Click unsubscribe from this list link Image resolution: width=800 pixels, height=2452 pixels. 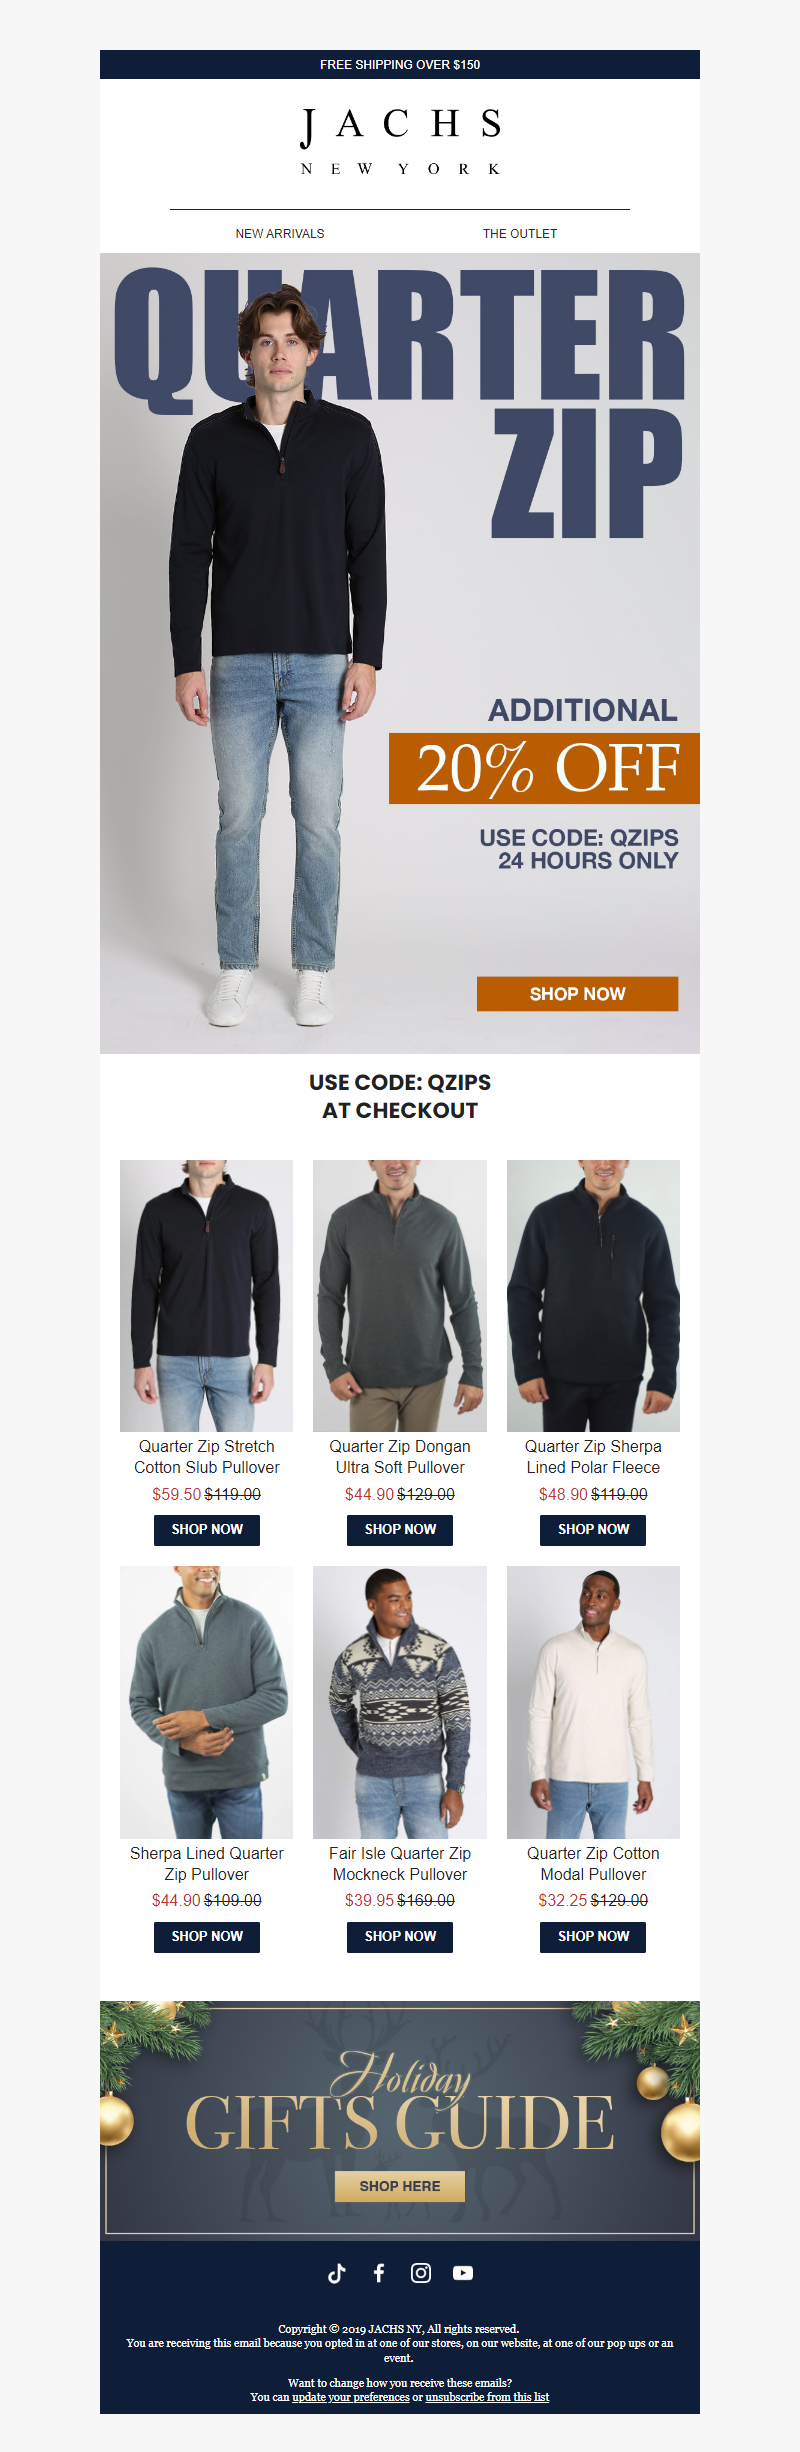coord(487,2397)
